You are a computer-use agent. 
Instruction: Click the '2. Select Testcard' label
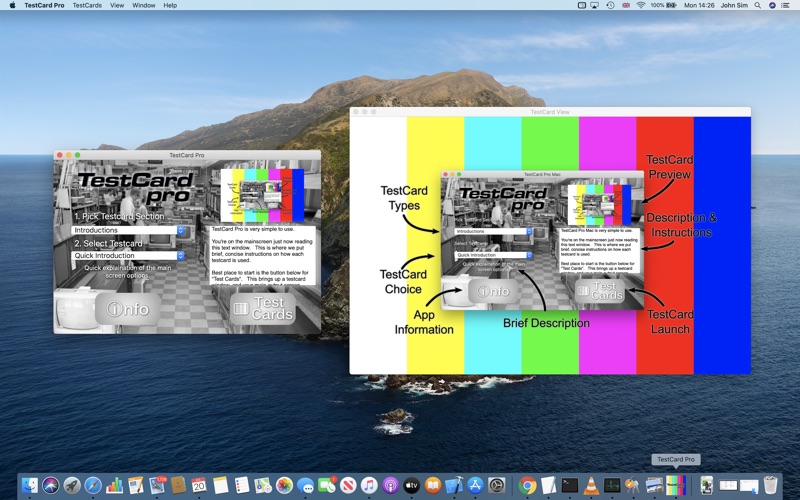108,243
